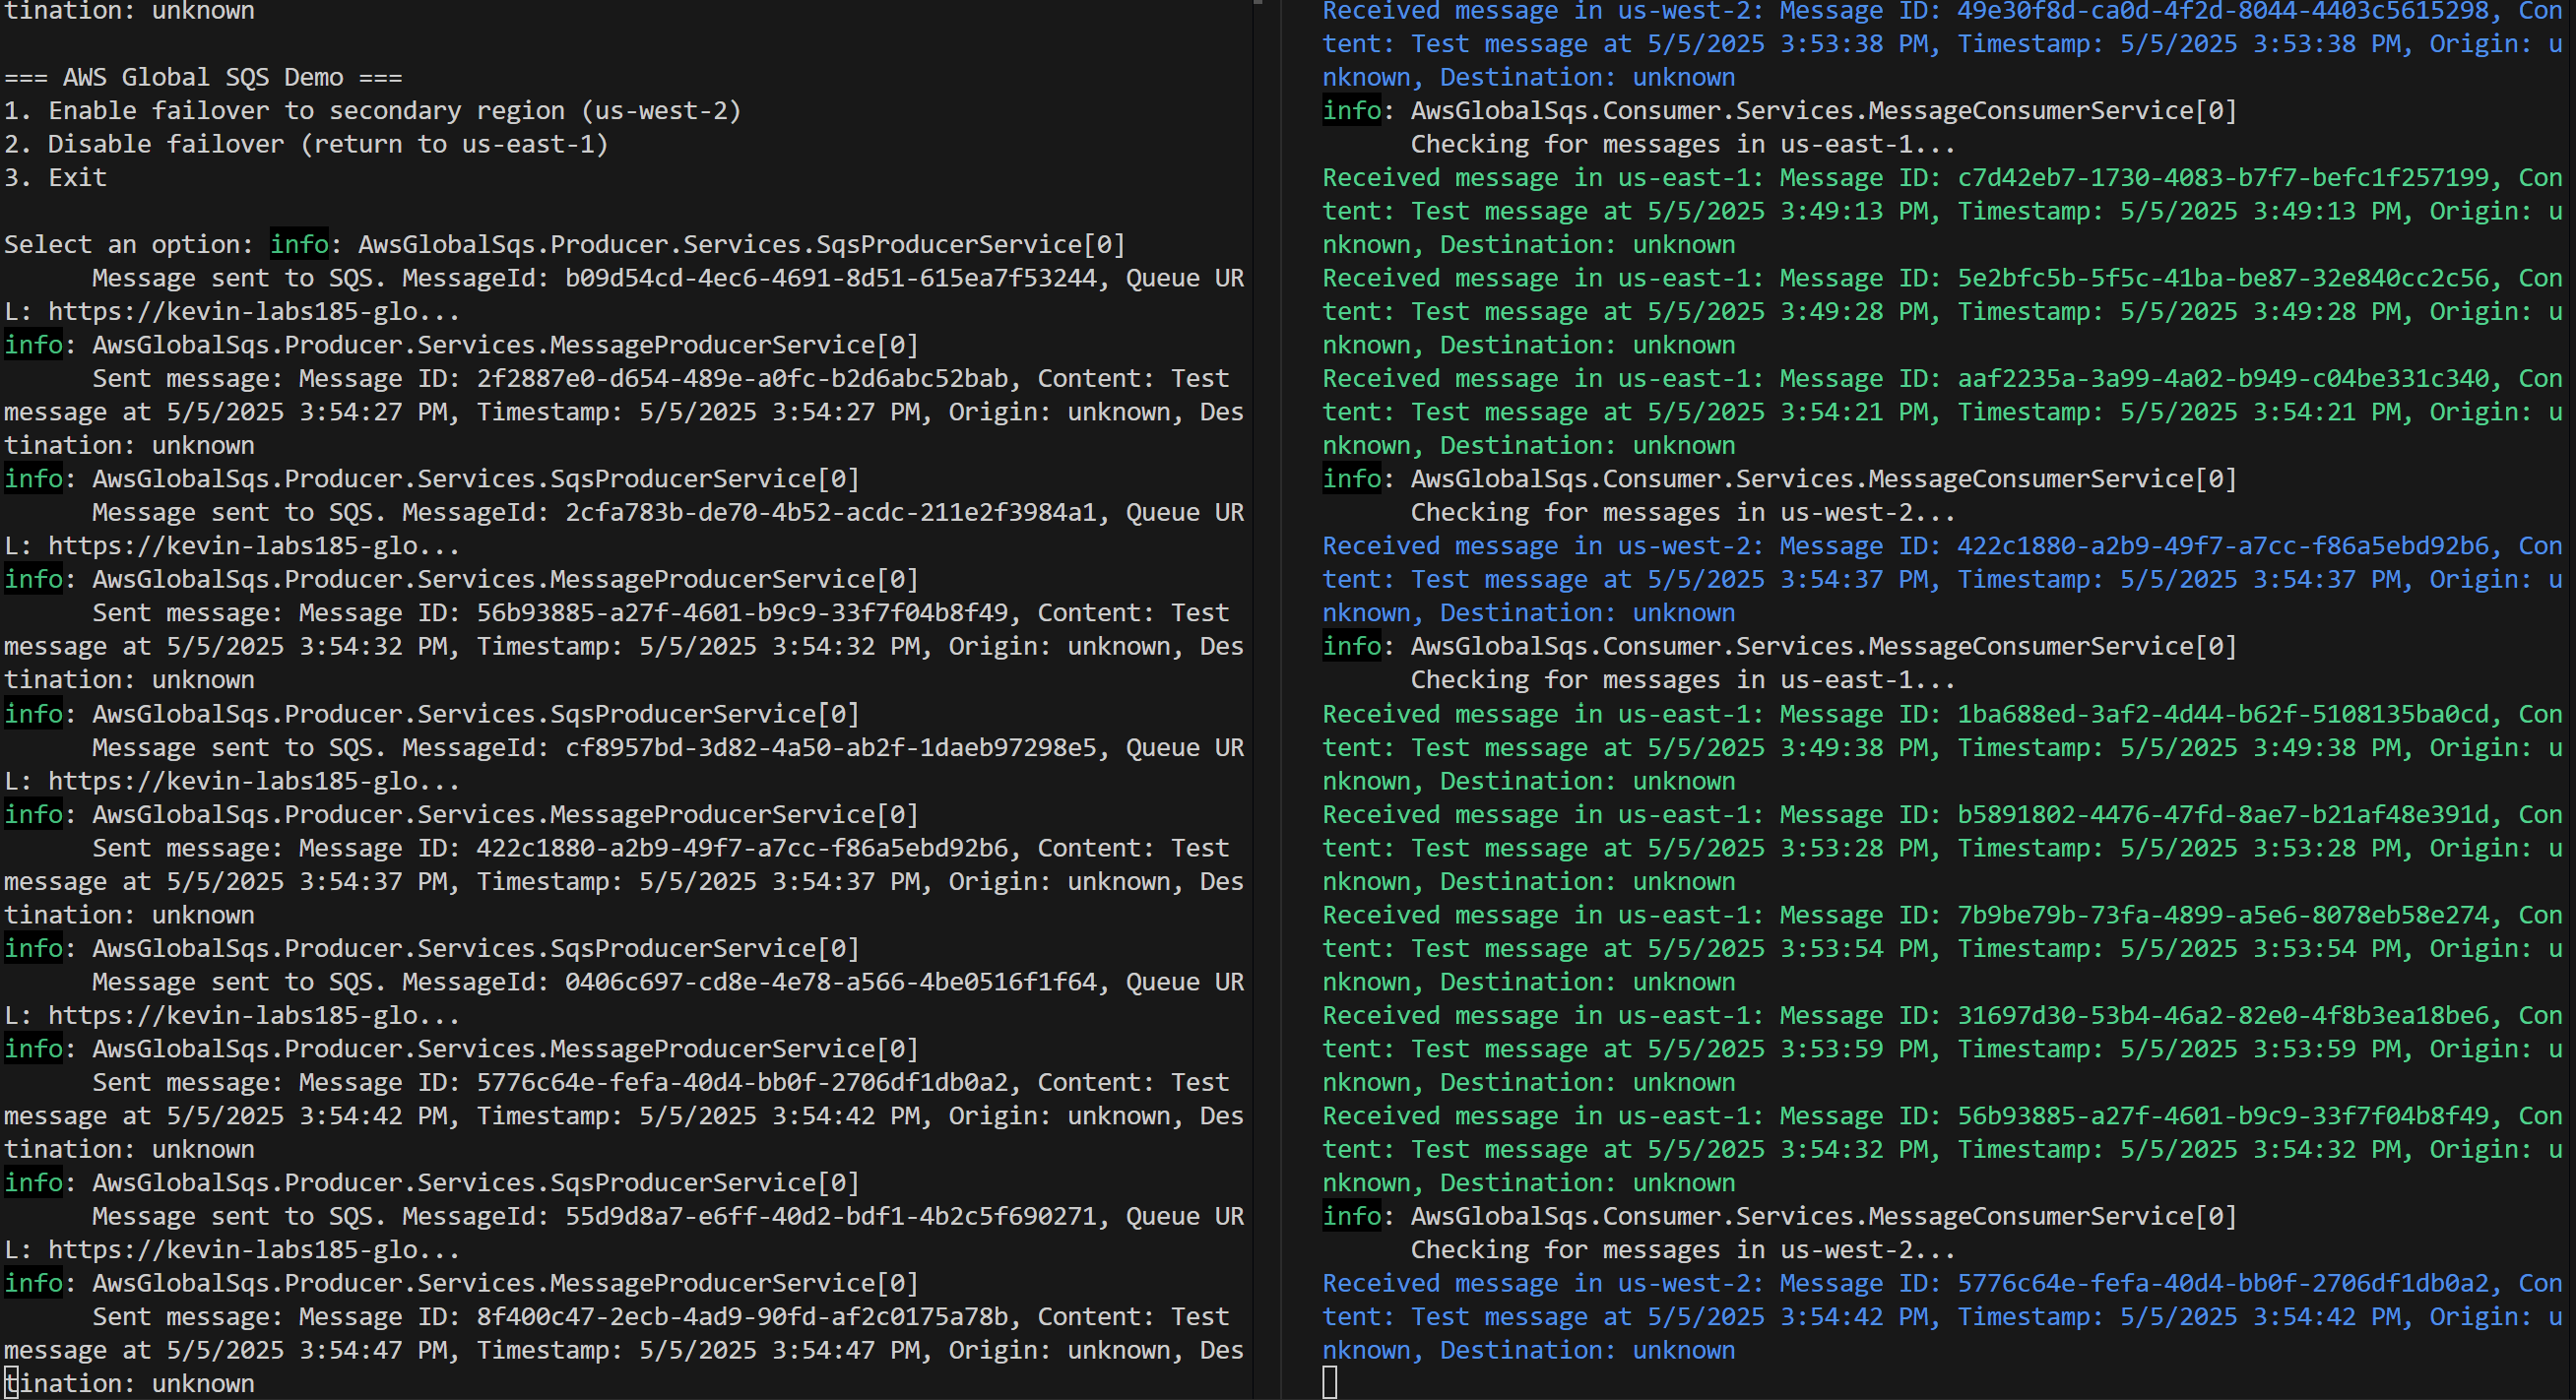Click received Message ID 56b93885-a27f-4601-b9c9-33f7f04b8f49 in consumer pane

point(2222,1116)
